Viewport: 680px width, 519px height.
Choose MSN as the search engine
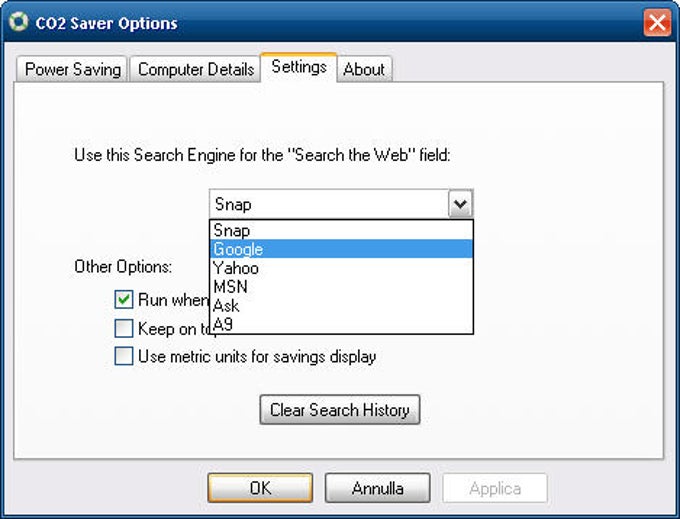coord(341,287)
